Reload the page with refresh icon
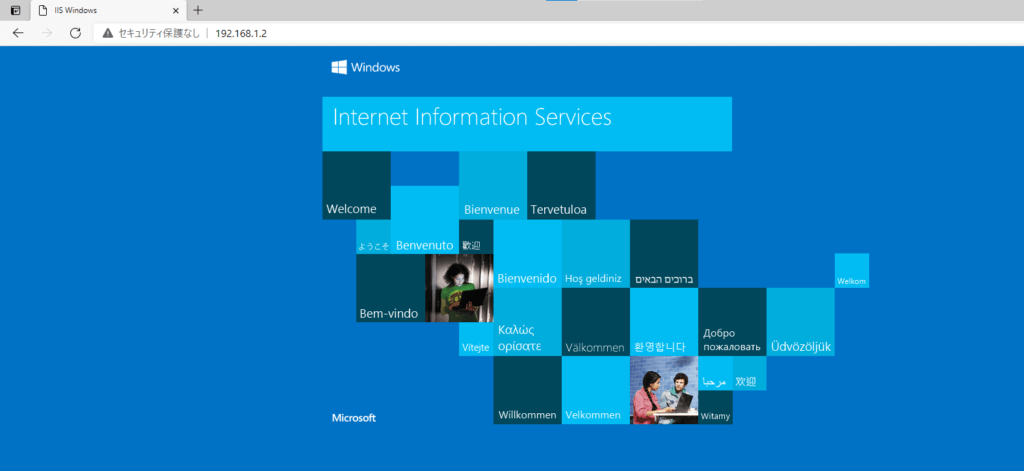The width and height of the screenshot is (1024, 471). pos(75,33)
